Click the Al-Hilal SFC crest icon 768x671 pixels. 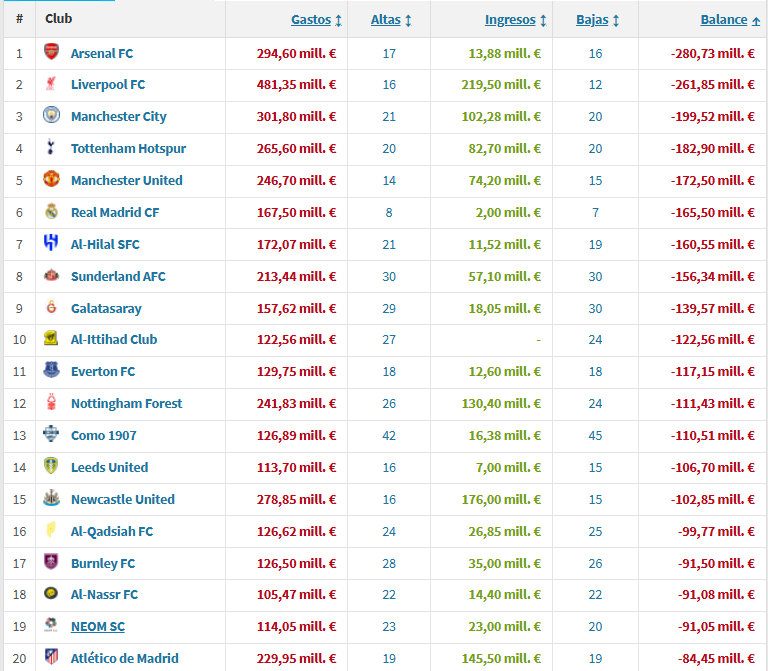(51, 242)
